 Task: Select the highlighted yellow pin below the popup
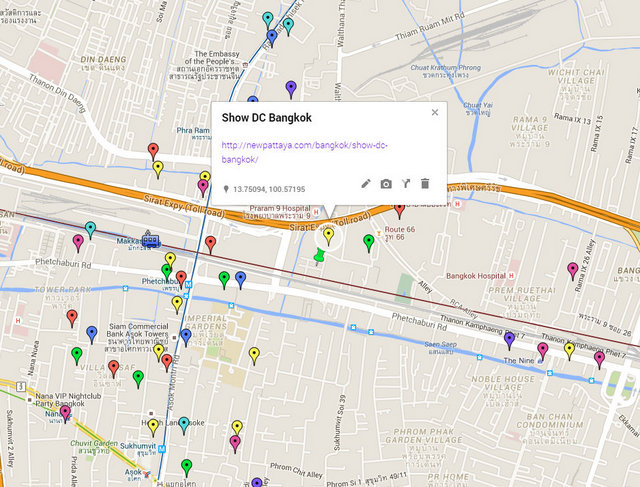pyautogui.click(x=329, y=236)
